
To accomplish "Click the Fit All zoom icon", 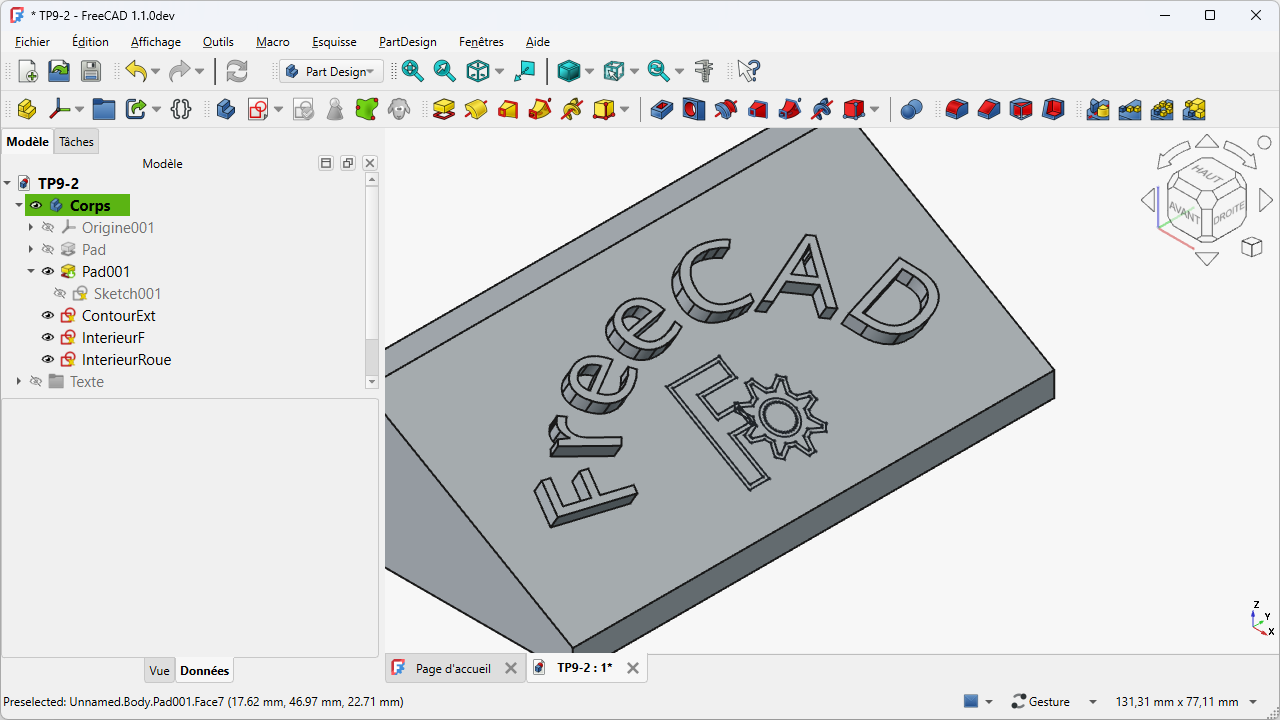I will pyautogui.click(x=413, y=71).
